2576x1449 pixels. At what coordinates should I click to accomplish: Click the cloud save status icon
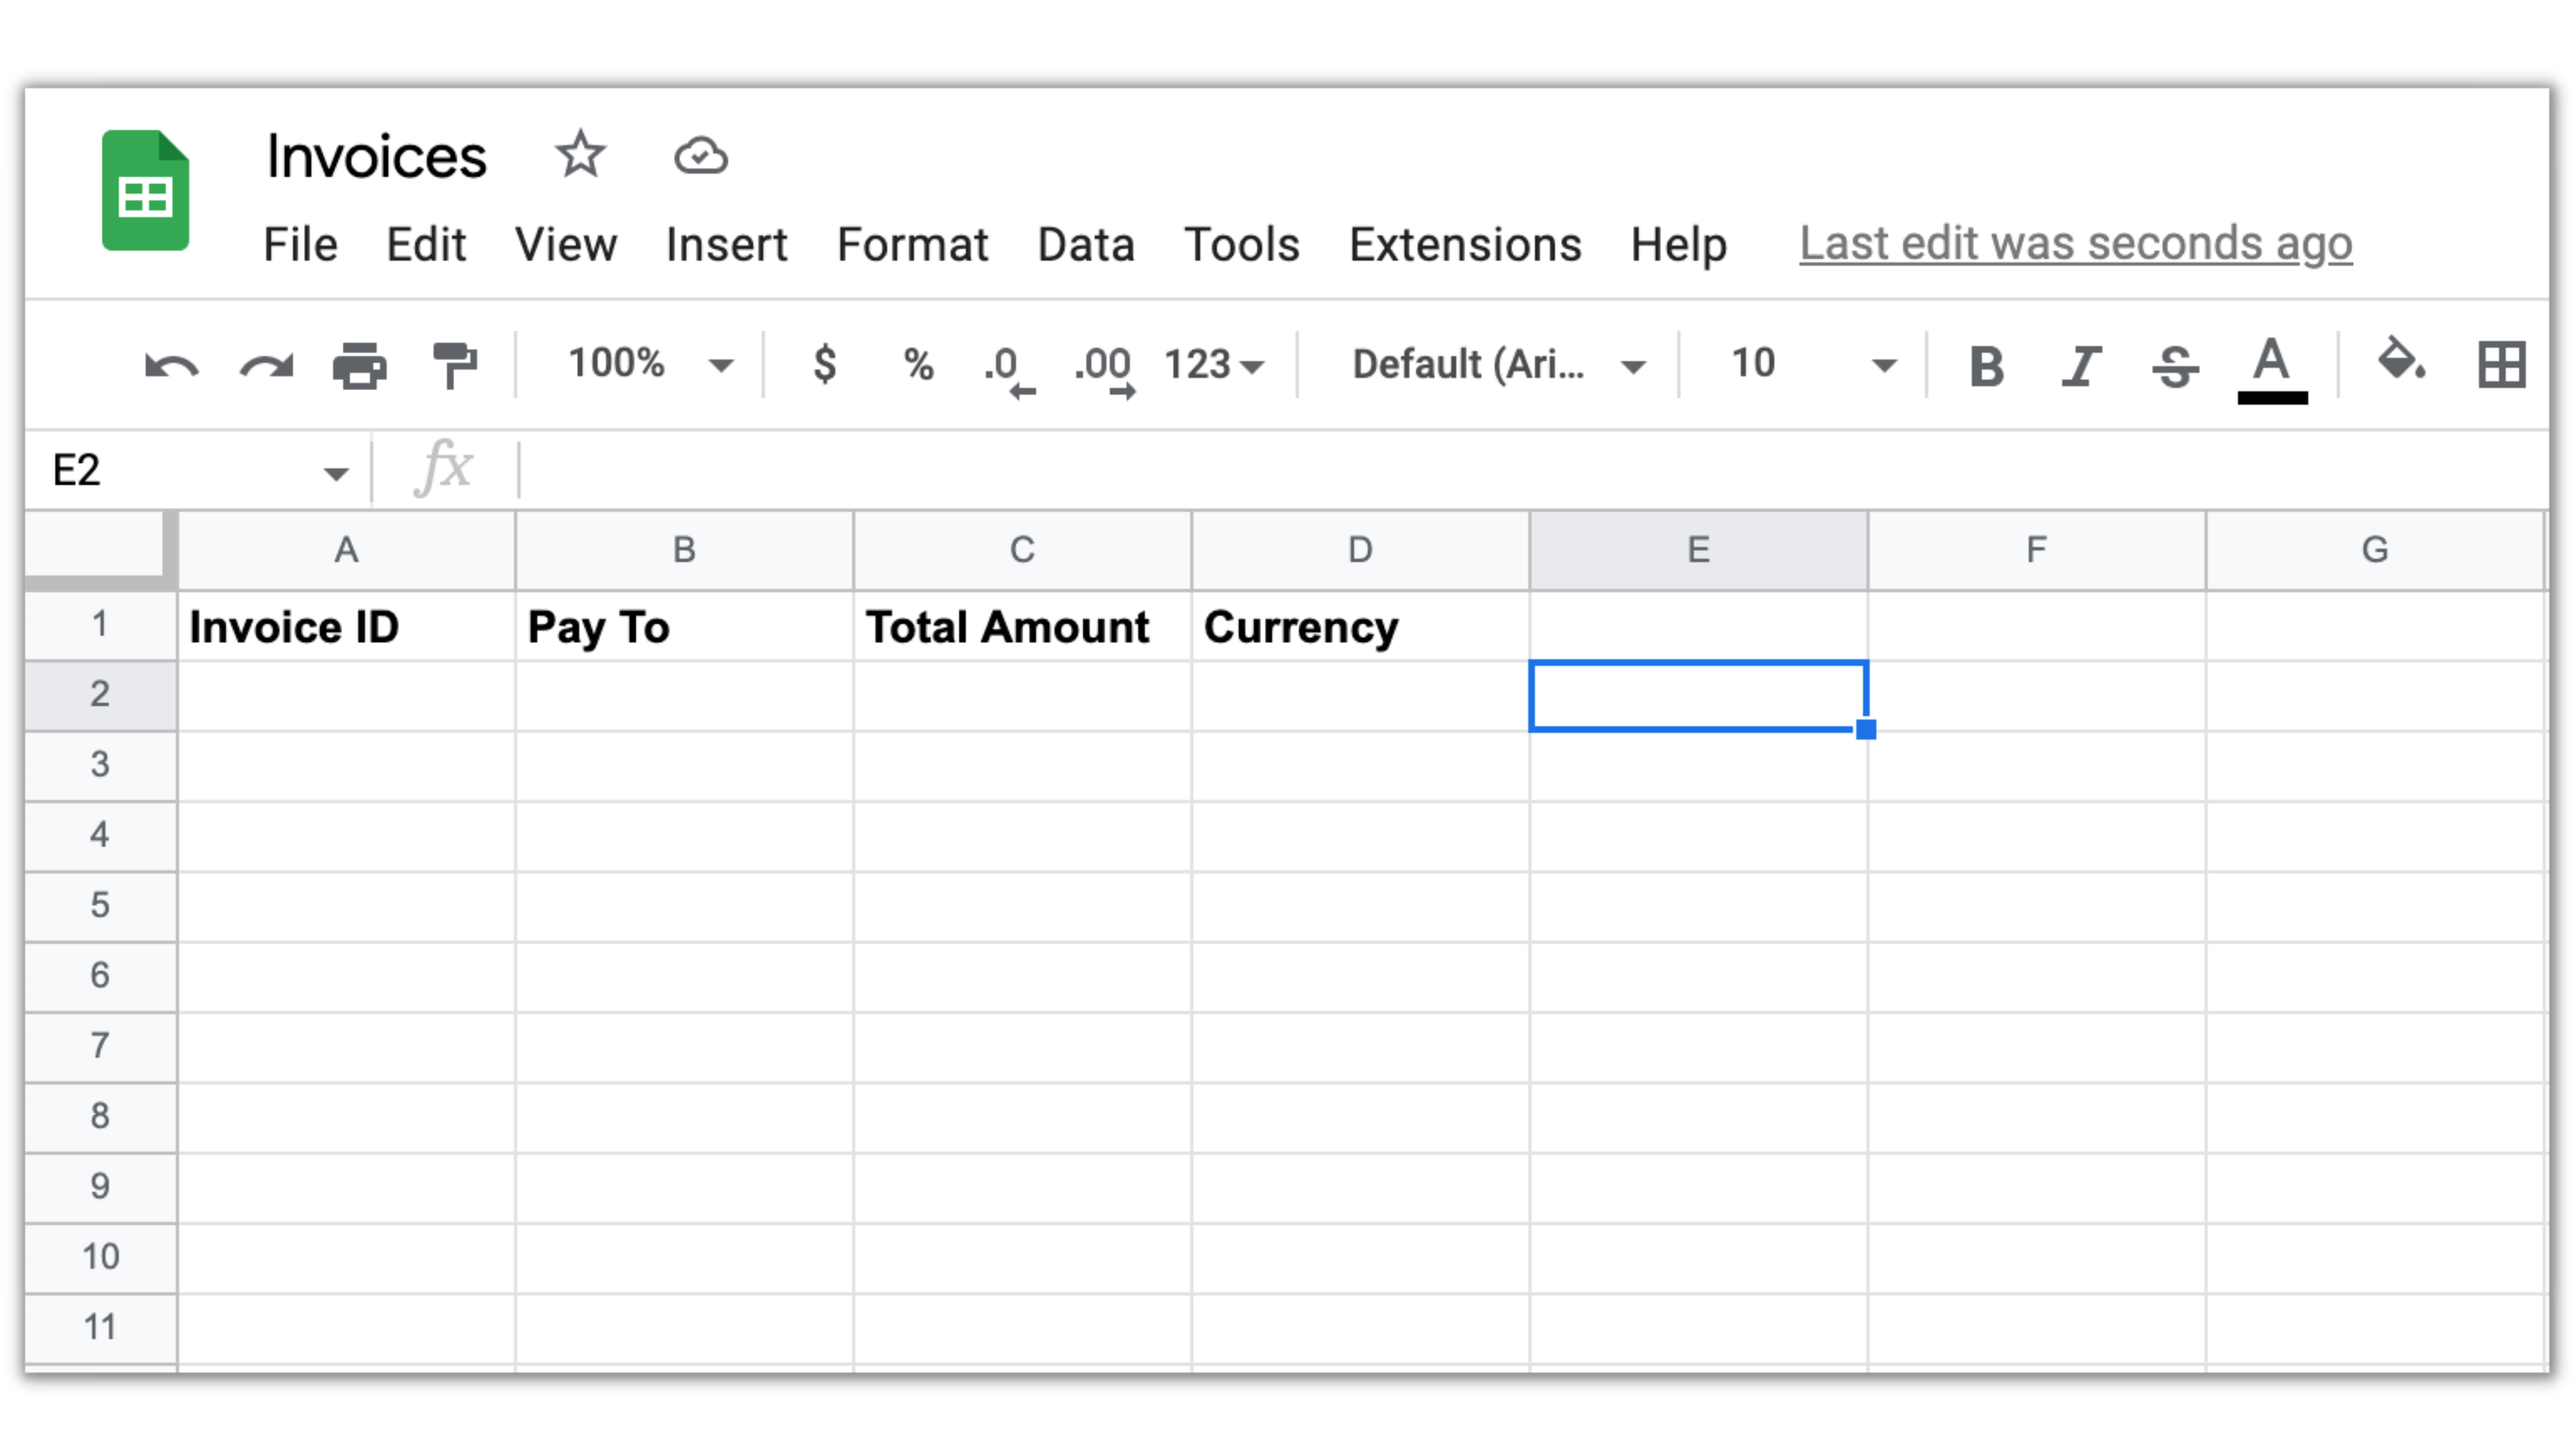coord(700,156)
